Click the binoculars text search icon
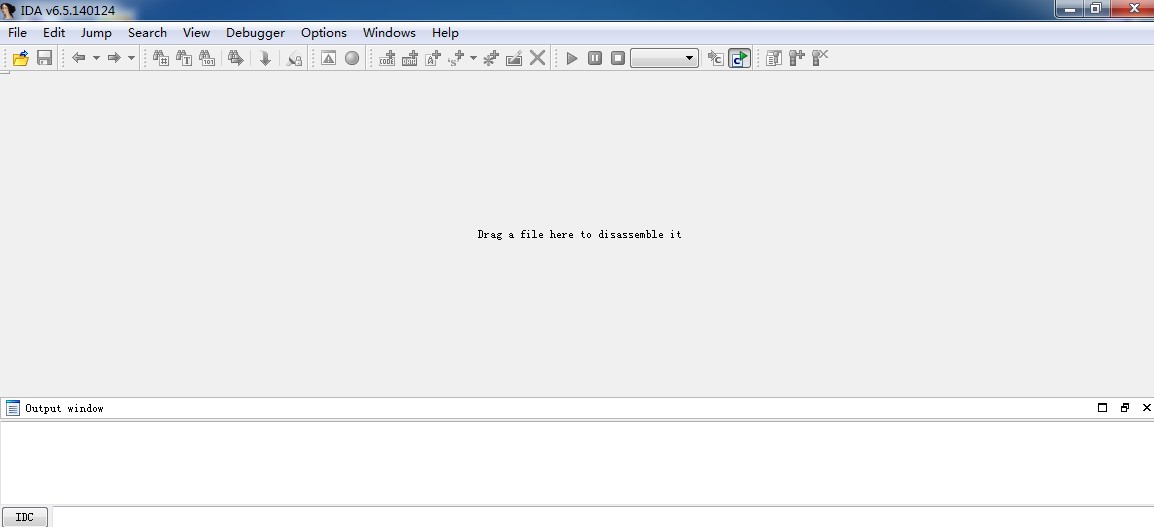 coord(184,58)
